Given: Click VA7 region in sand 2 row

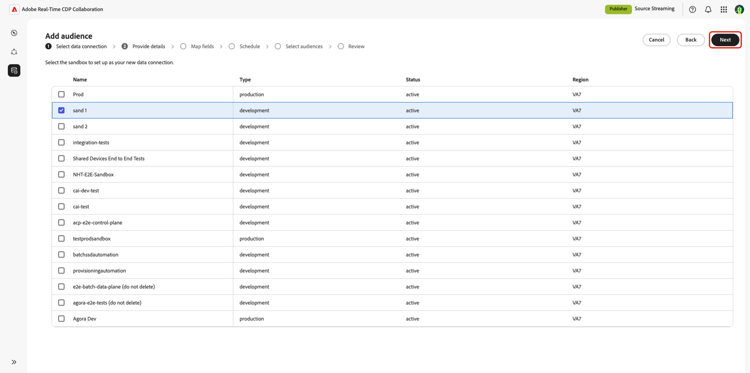Looking at the screenshot, I should pos(576,127).
